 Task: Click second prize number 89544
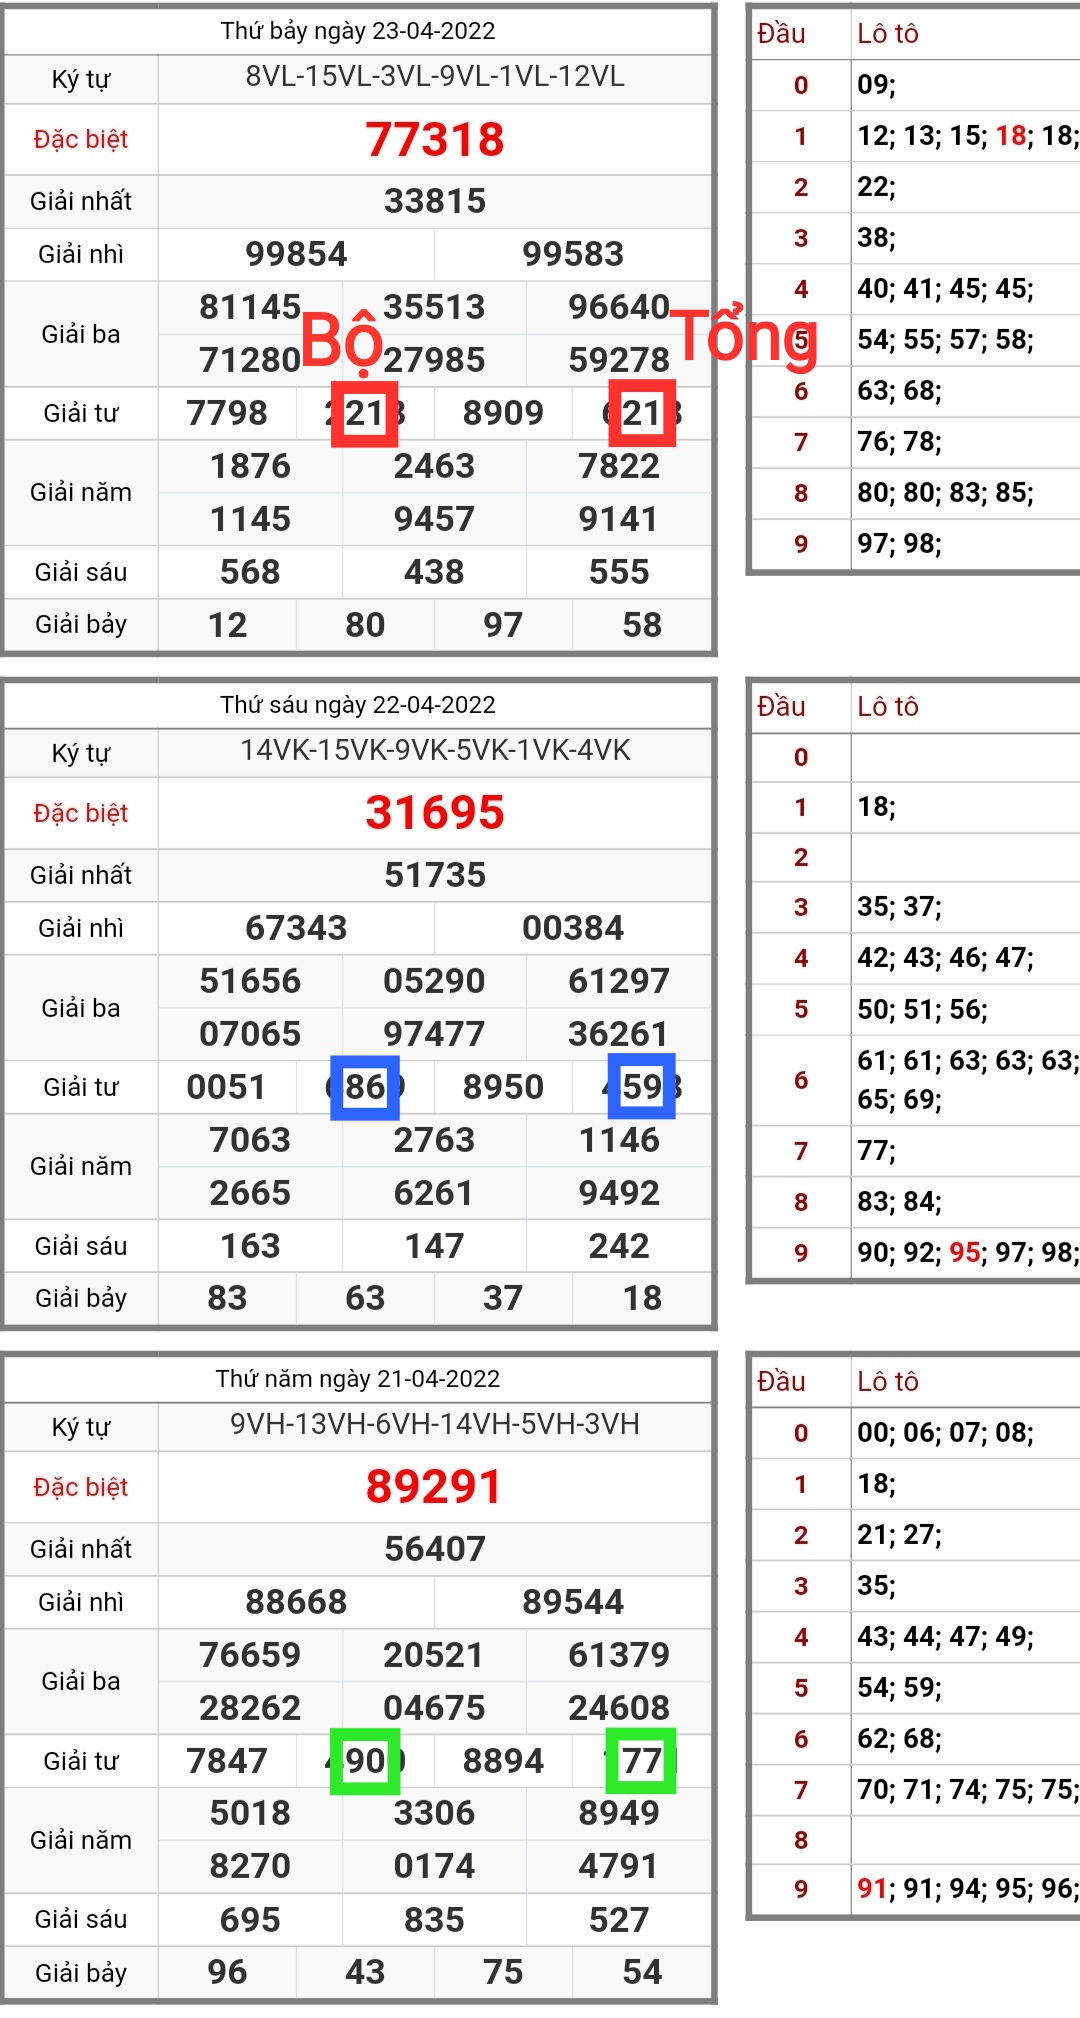click(x=573, y=1602)
